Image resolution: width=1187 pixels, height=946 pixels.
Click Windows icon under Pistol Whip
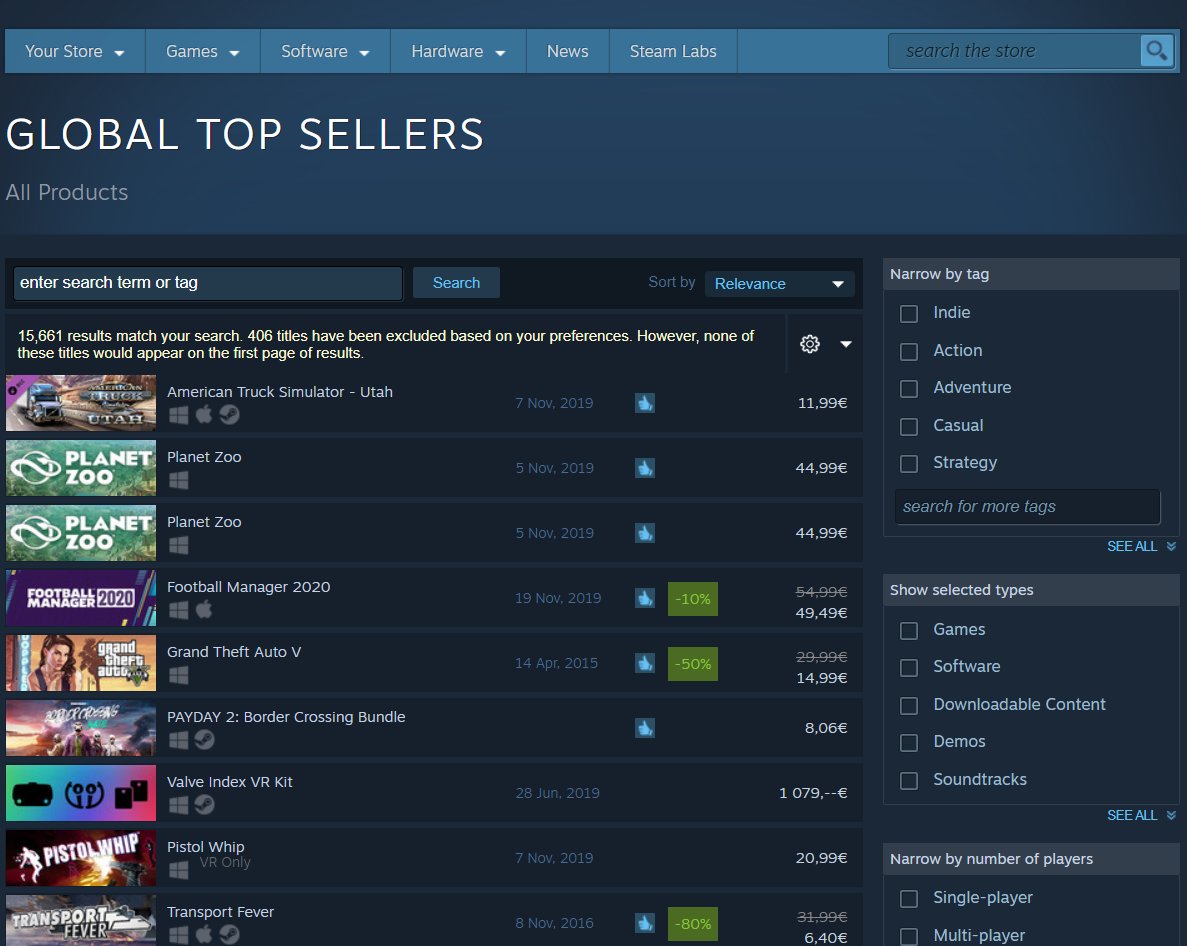(x=179, y=870)
